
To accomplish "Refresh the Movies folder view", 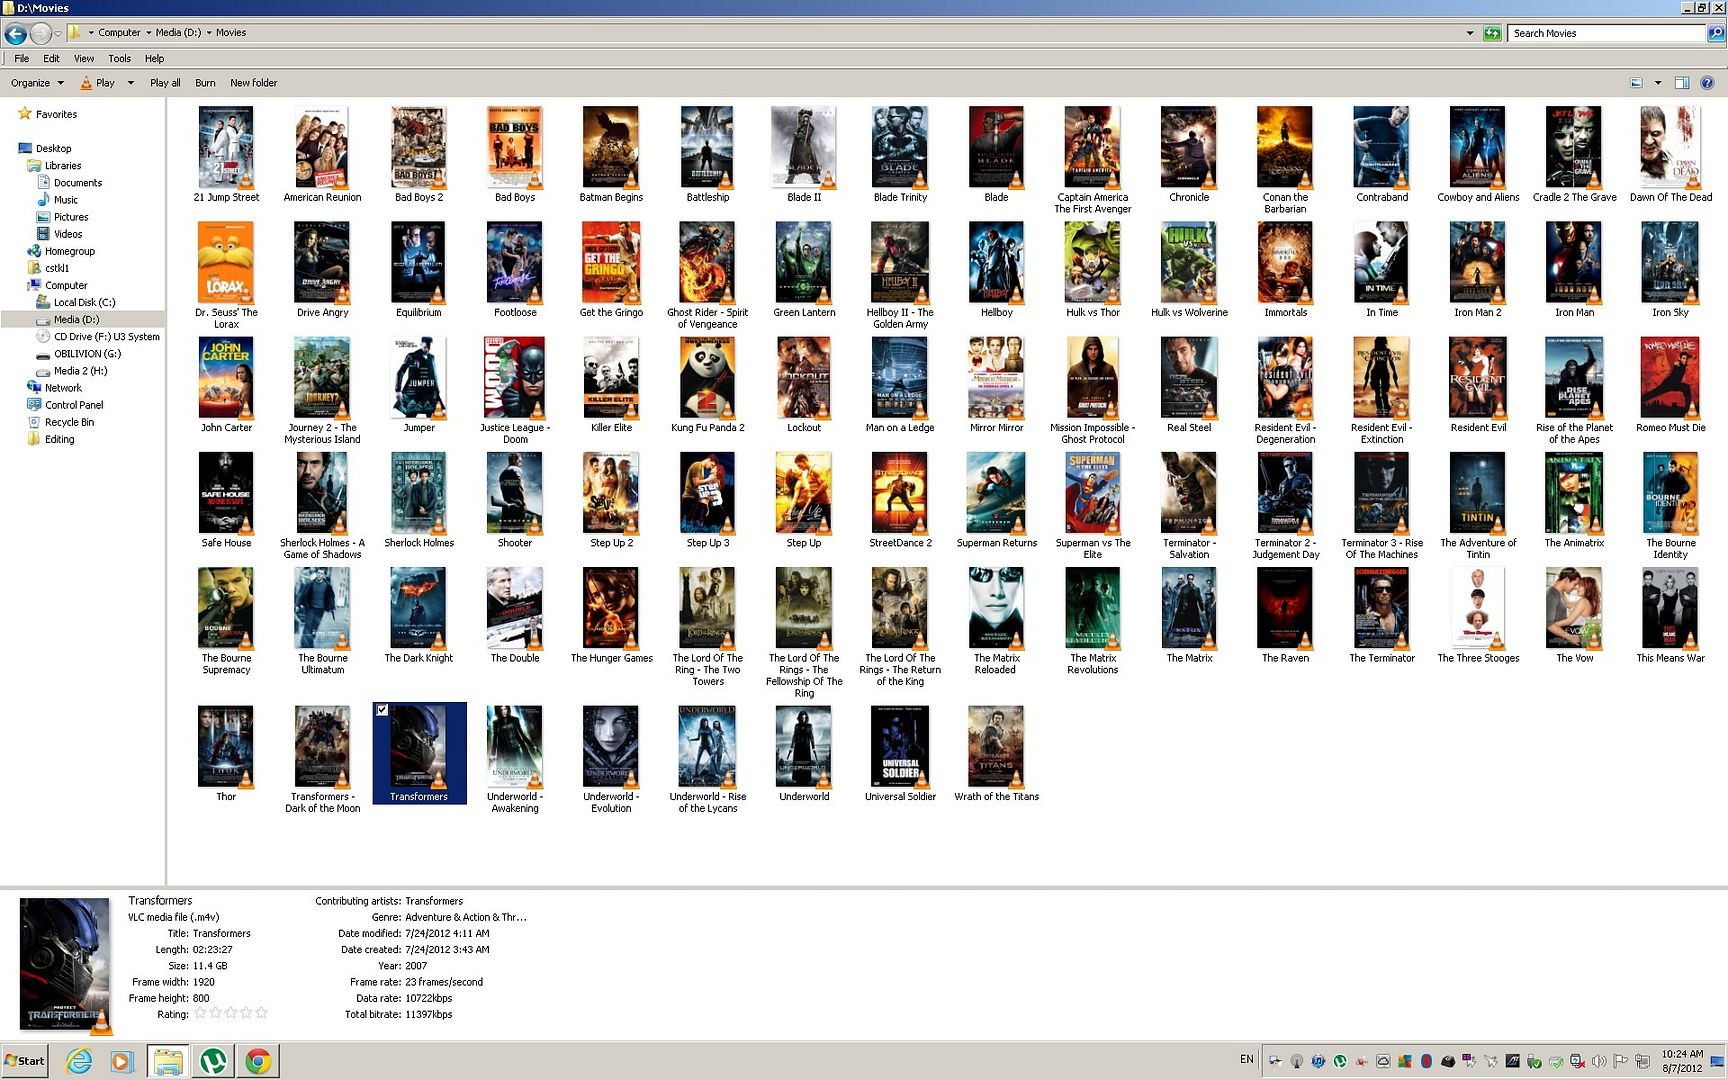I will click(x=1492, y=33).
